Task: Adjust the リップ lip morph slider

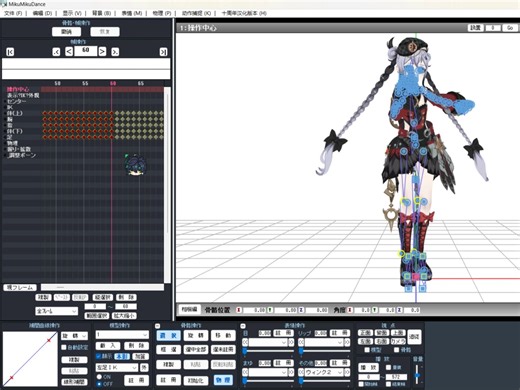Action: point(324,351)
